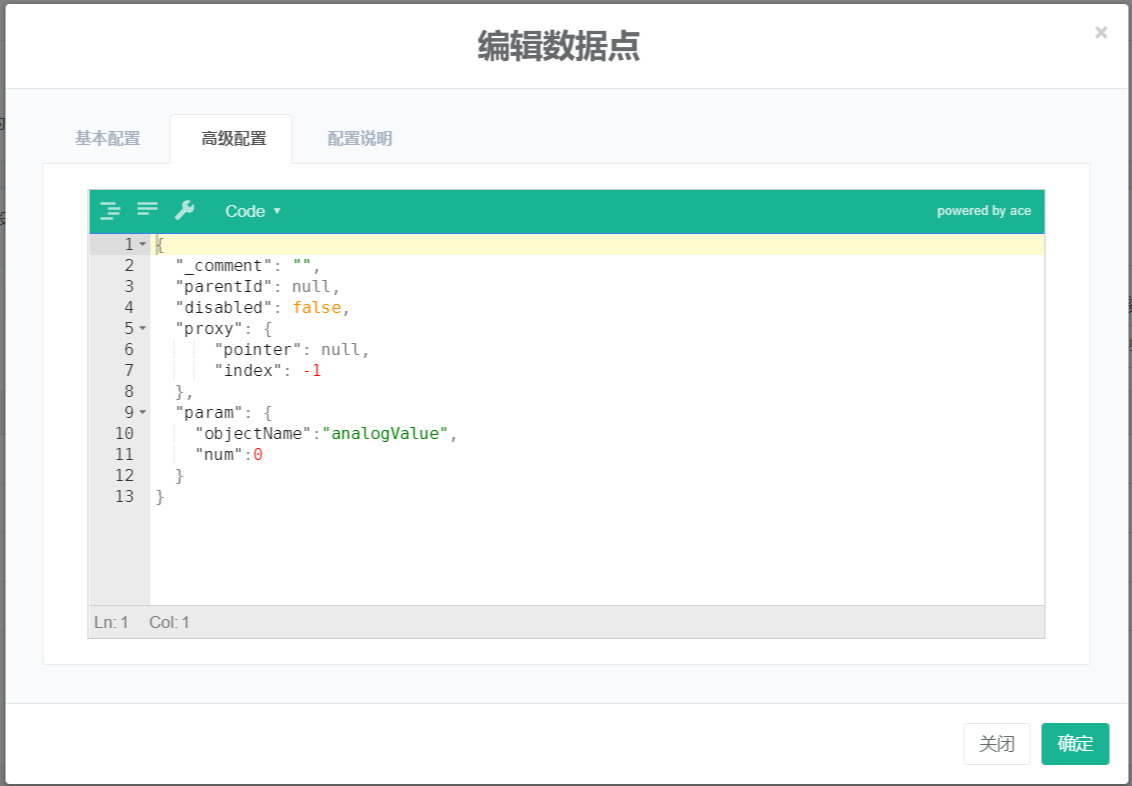Image resolution: width=1132 pixels, height=786 pixels.
Task: Fold the "proxy" block using its arrow
Action: [143, 329]
